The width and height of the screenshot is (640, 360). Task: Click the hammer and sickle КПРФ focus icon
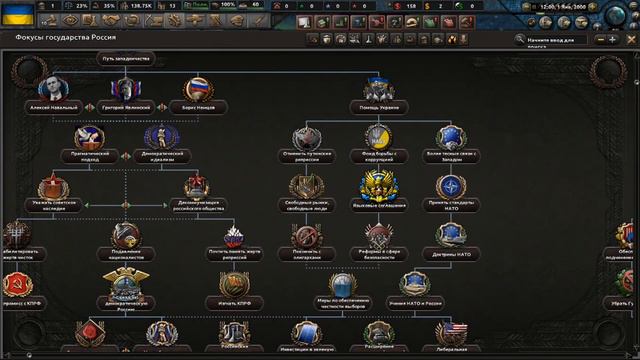[17, 284]
